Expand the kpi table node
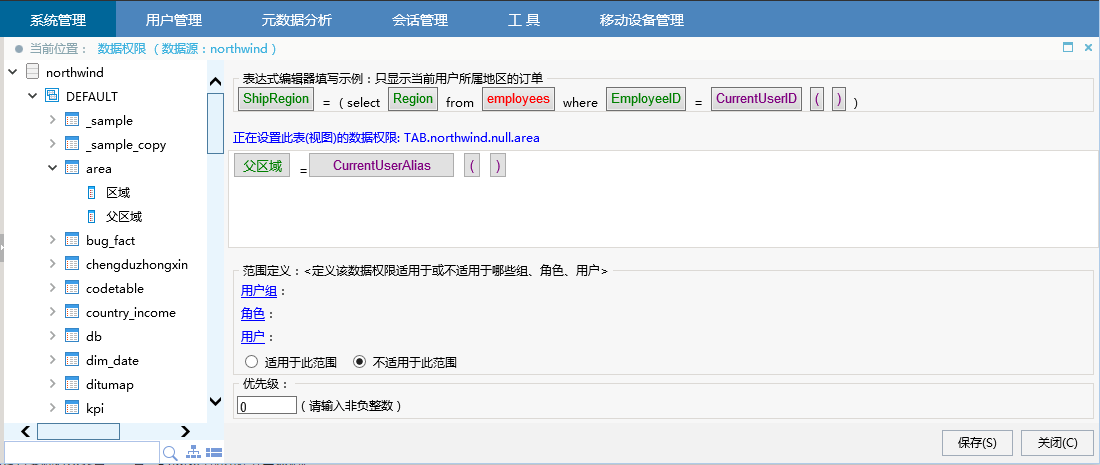1100x465 pixels. pyautogui.click(x=52, y=408)
